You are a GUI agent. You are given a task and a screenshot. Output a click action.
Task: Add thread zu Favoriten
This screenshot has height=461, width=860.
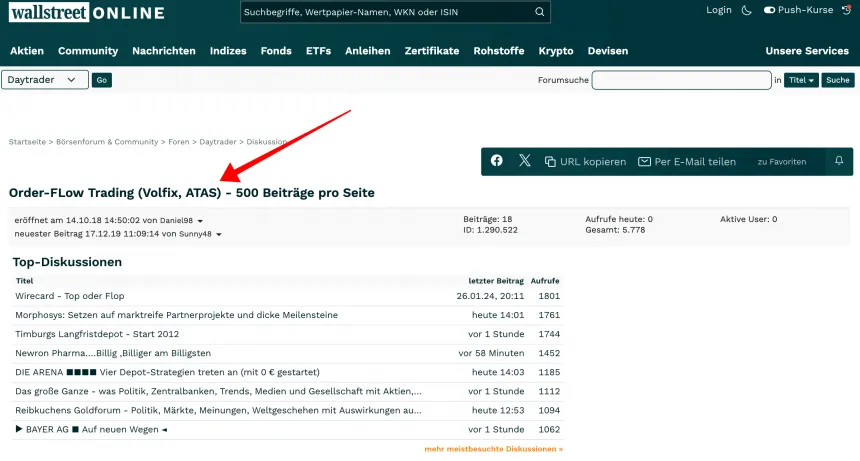(x=782, y=162)
